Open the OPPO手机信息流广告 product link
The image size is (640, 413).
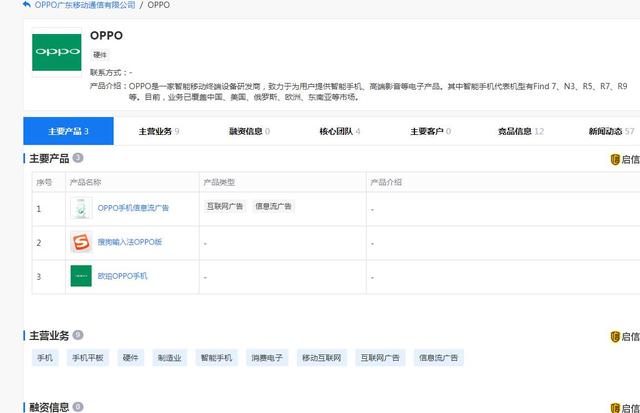point(133,208)
